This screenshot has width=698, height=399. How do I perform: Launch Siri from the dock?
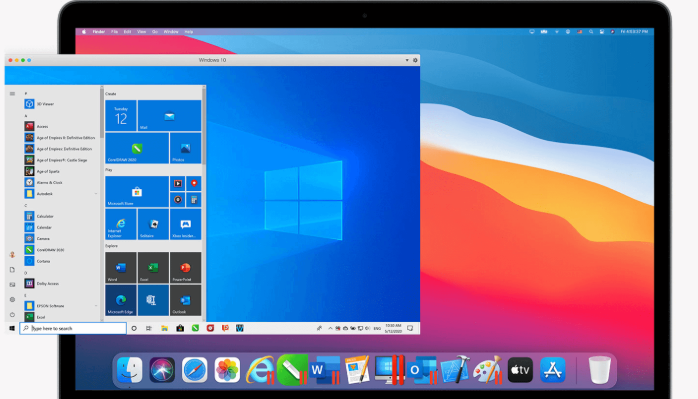tap(162, 370)
